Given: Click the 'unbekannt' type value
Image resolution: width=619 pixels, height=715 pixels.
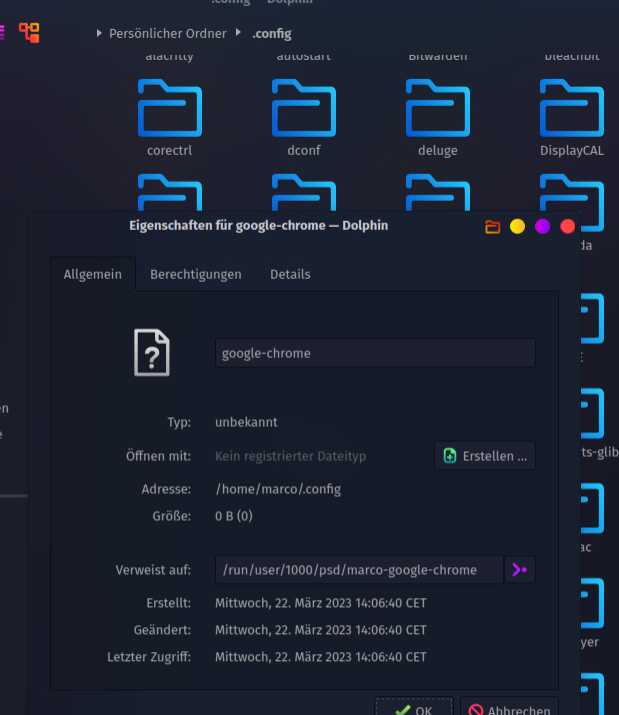Looking at the screenshot, I should click(x=246, y=422).
